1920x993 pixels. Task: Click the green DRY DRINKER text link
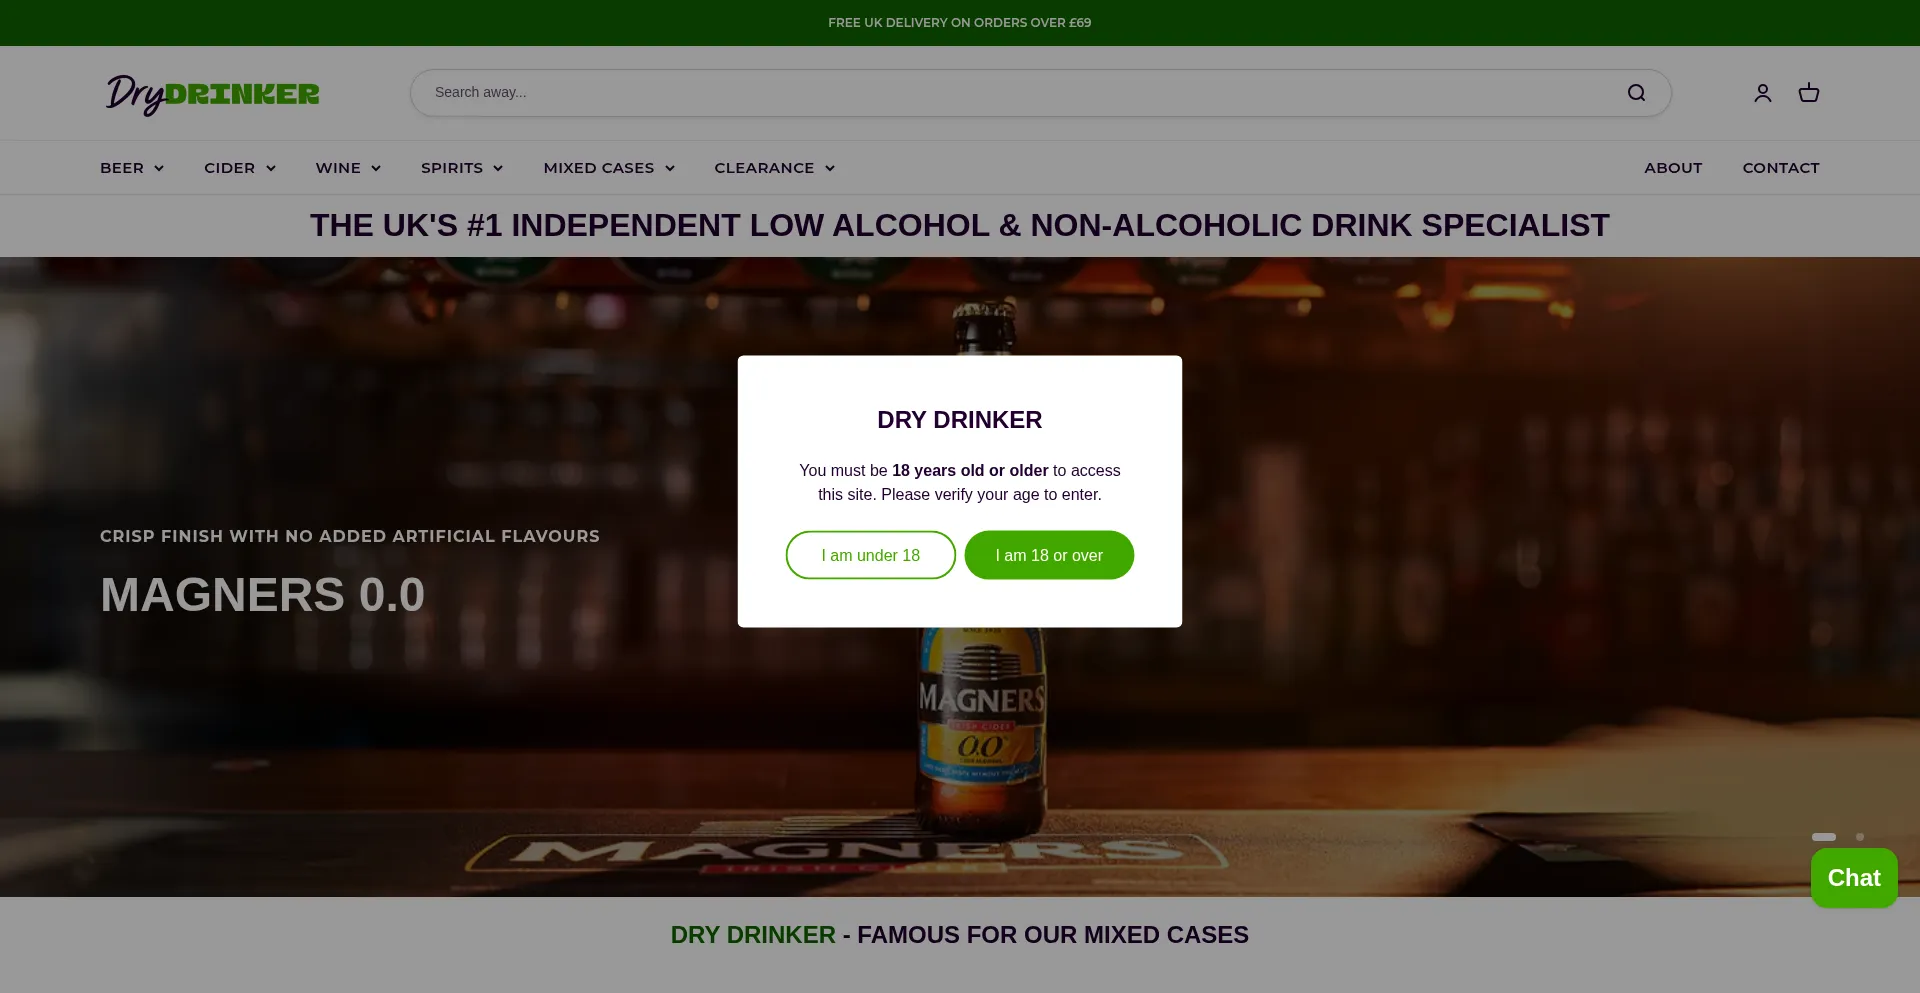(x=753, y=935)
